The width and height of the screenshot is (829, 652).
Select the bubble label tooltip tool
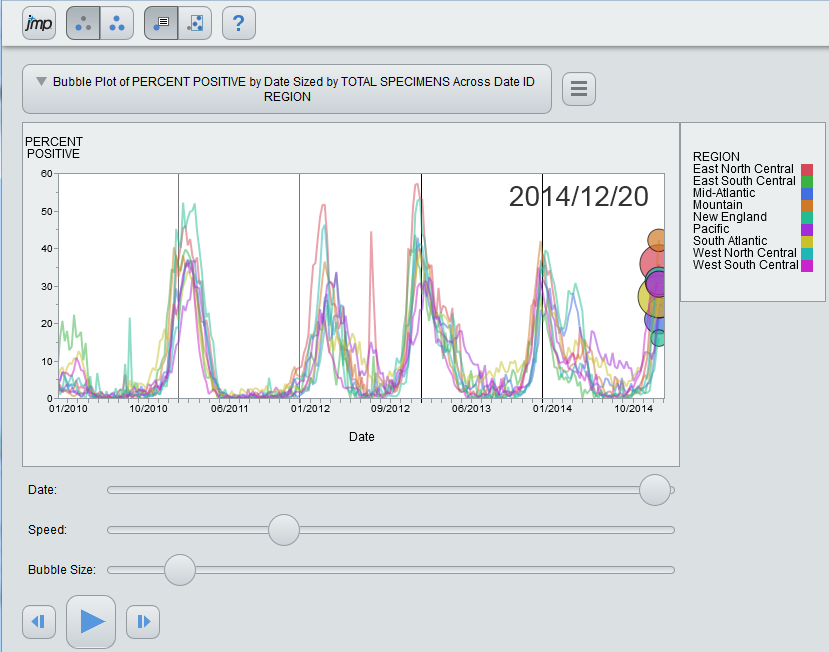pos(161,22)
